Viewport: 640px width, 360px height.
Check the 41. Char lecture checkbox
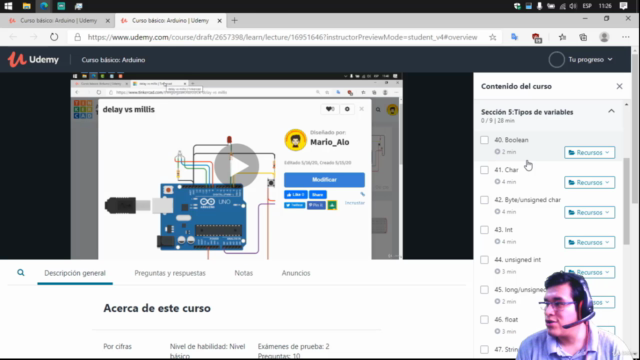pos(484,170)
